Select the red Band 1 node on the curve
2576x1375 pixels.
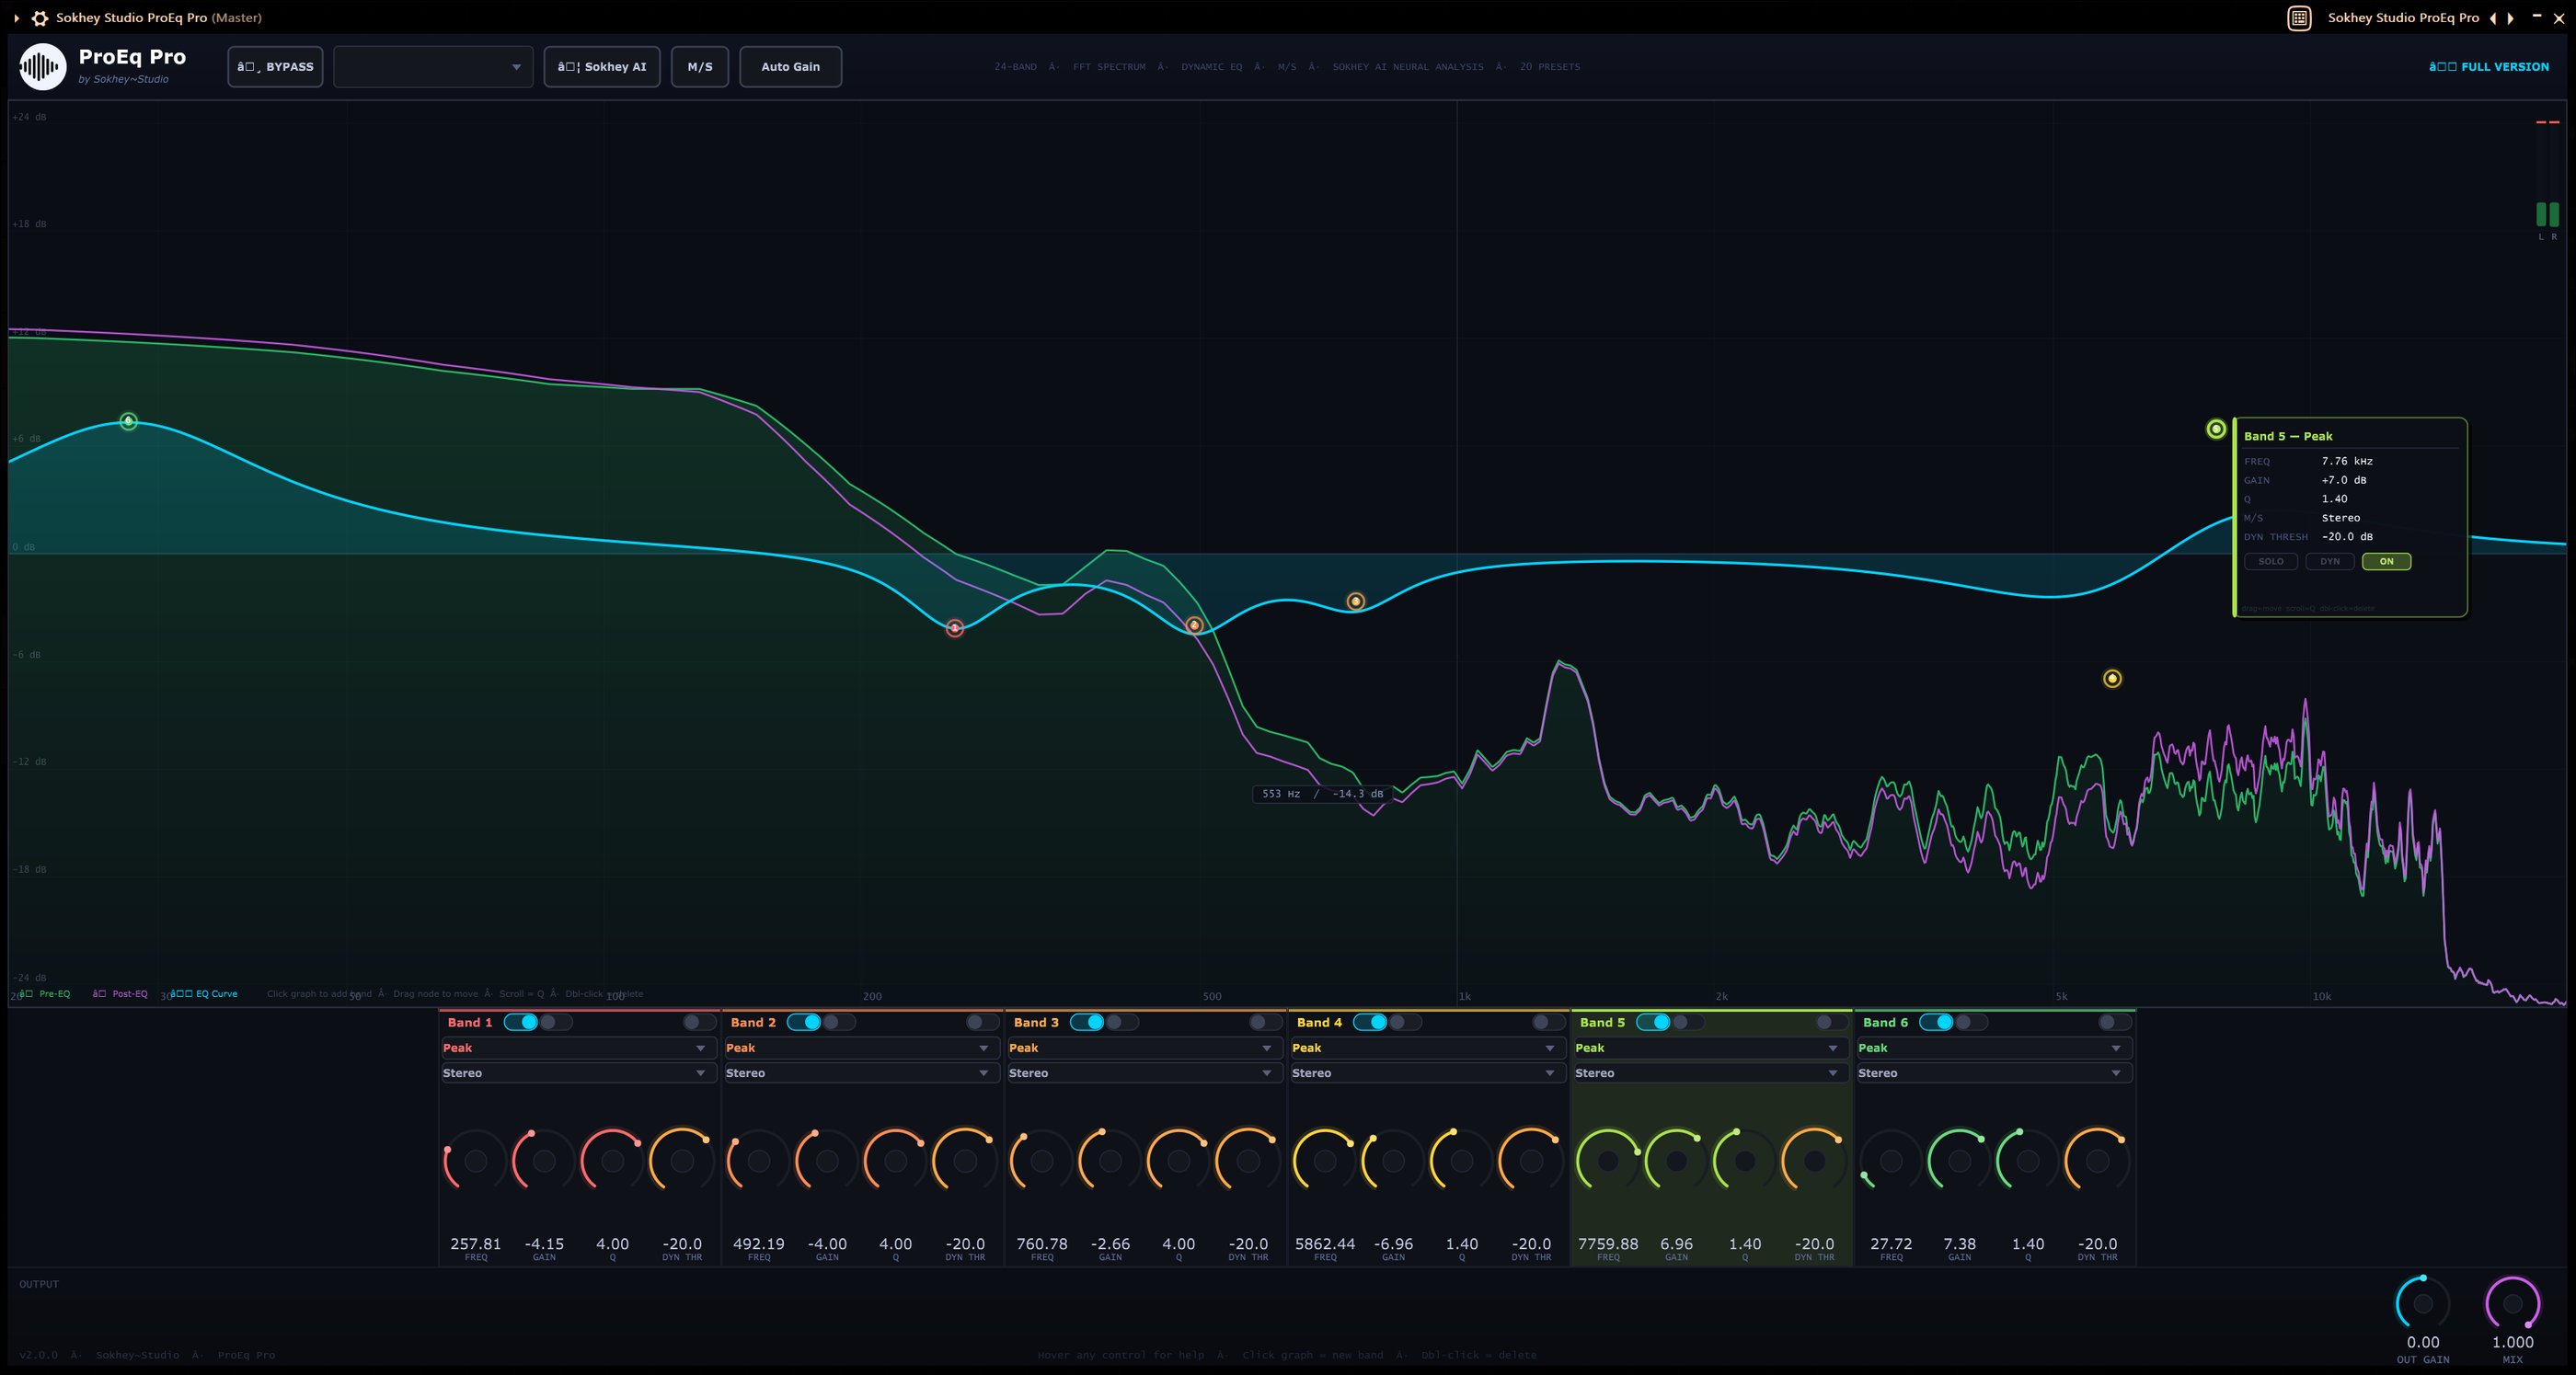[x=955, y=628]
